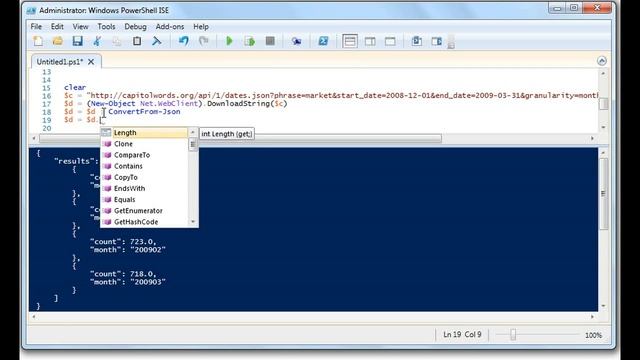
Task: Click the grayed-out Copy icon
Action: pyautogui.click(x=117, y=41)
